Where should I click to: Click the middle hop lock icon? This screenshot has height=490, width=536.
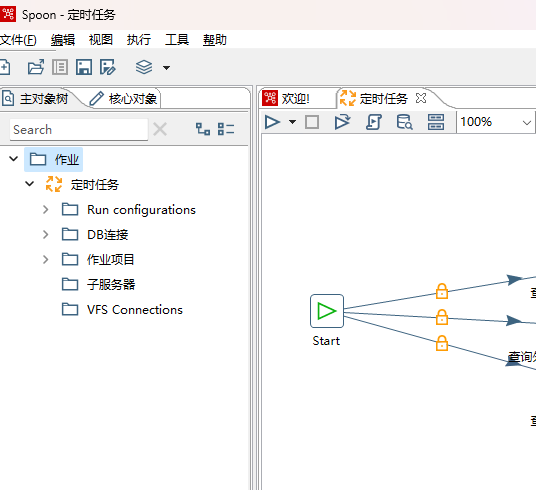pyautogui.click(x=442, y=317)
